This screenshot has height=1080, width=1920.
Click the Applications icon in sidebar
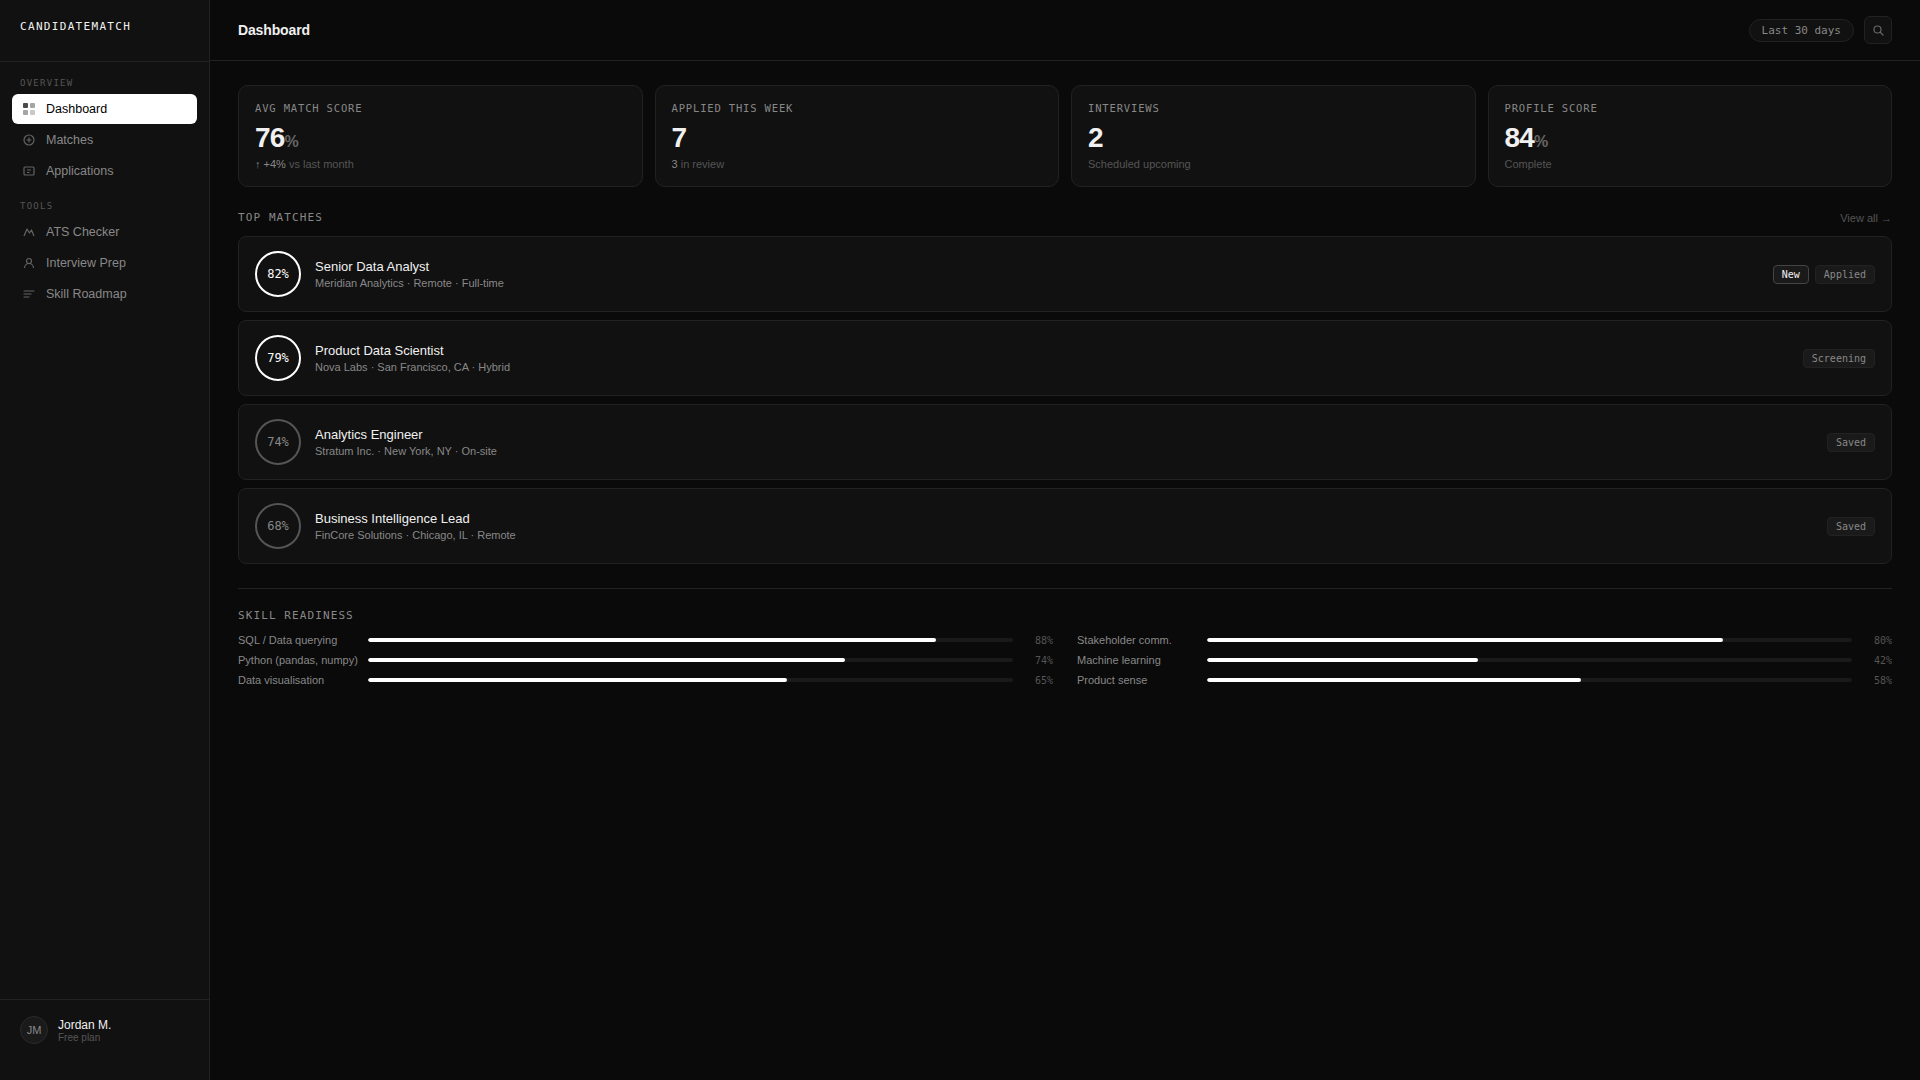[x=29, y=171]
